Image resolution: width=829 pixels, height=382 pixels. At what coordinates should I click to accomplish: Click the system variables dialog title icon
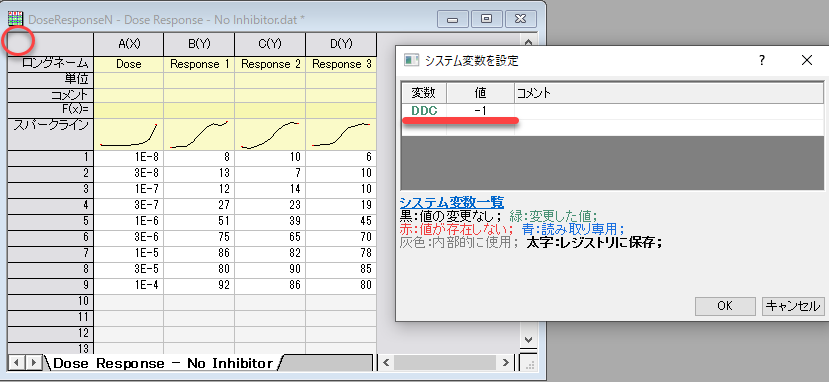[x=411, y=60]
